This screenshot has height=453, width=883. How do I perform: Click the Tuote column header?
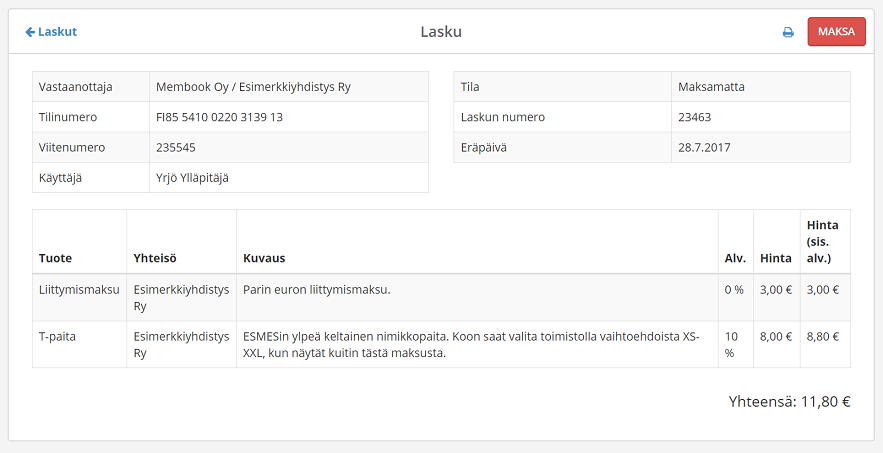point(55,258)
